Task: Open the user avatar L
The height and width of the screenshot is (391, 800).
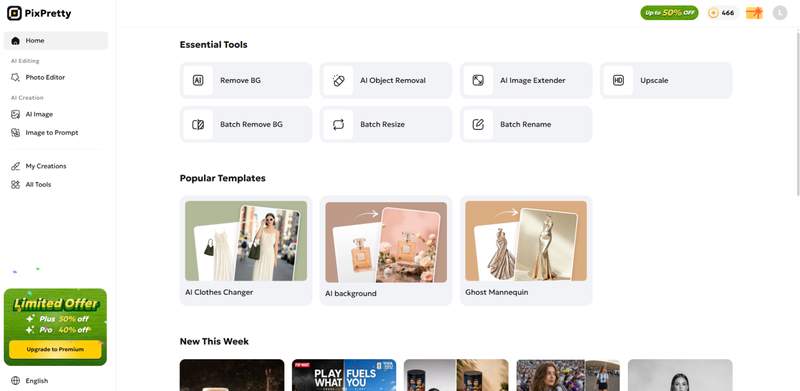Action: coord(780,13)
